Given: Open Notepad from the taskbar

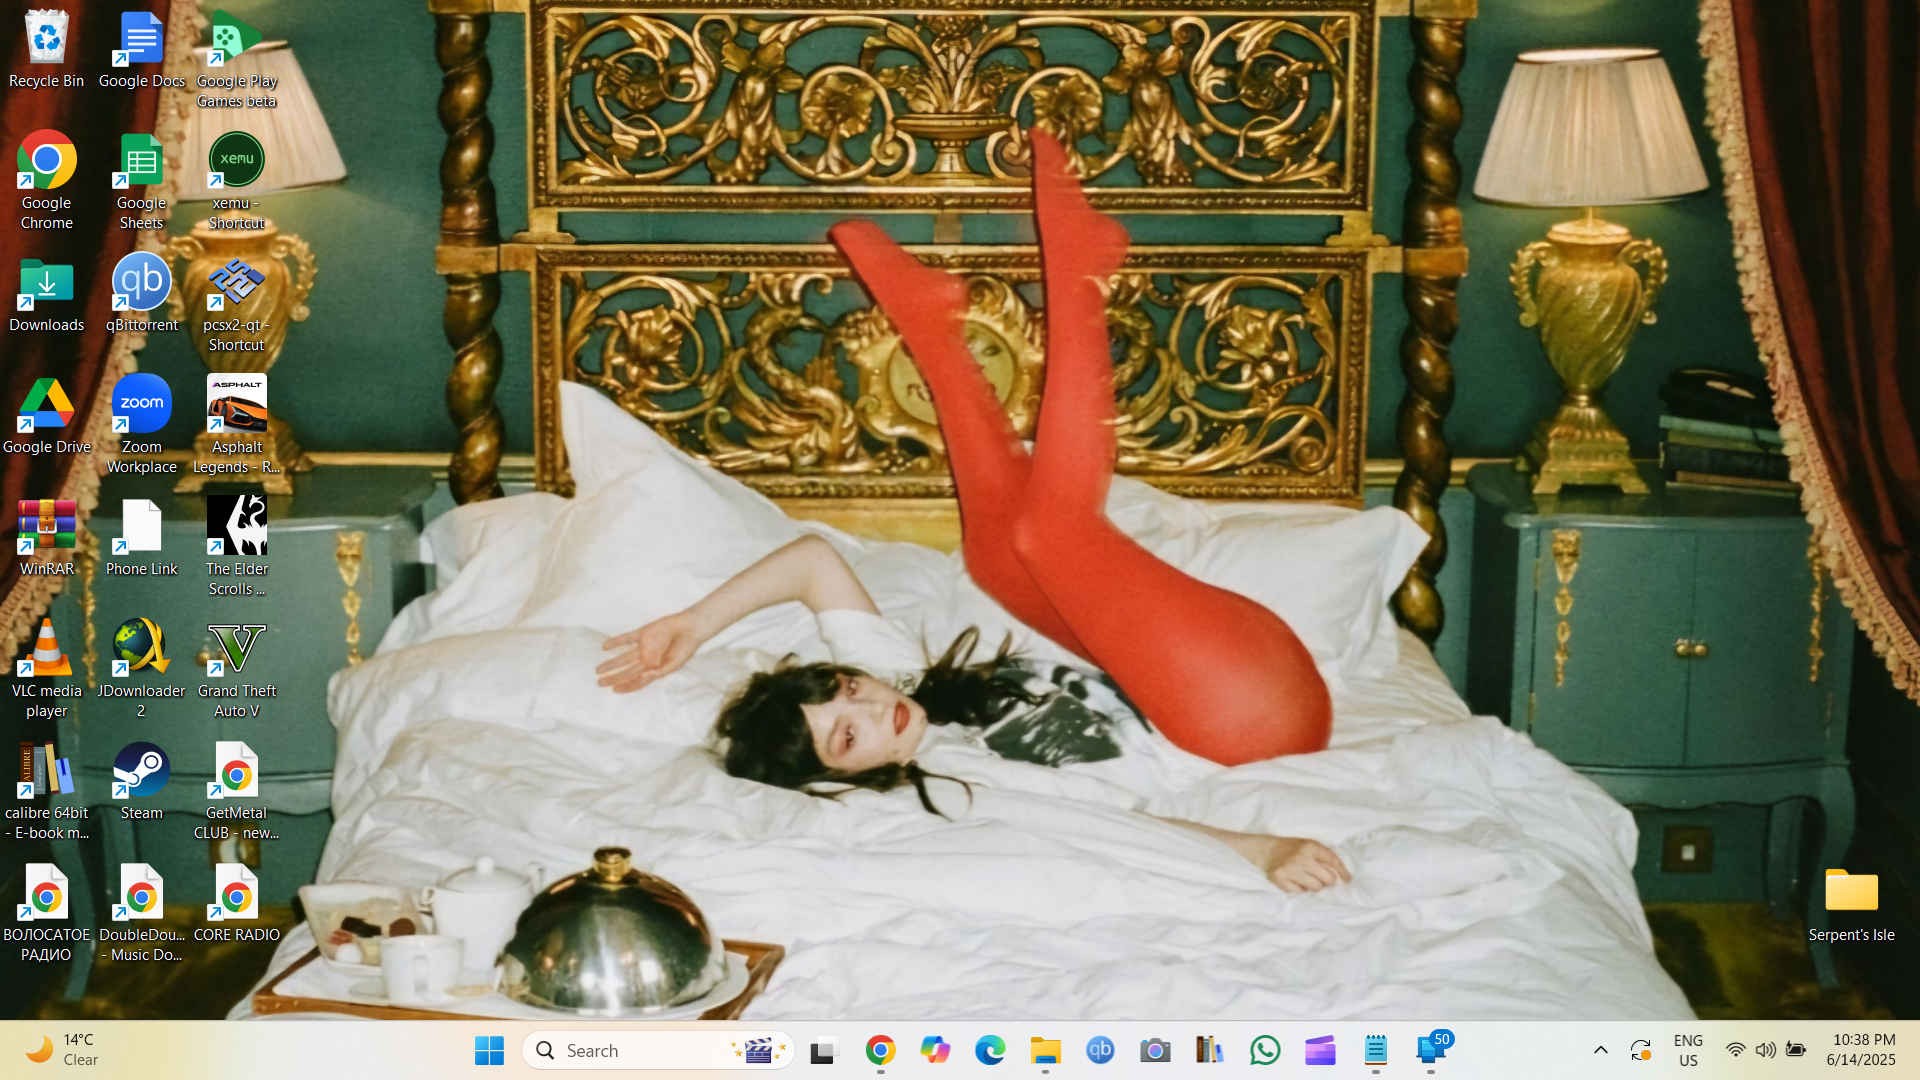Looking at the screenshot, I should [x=1375, y=1051].
